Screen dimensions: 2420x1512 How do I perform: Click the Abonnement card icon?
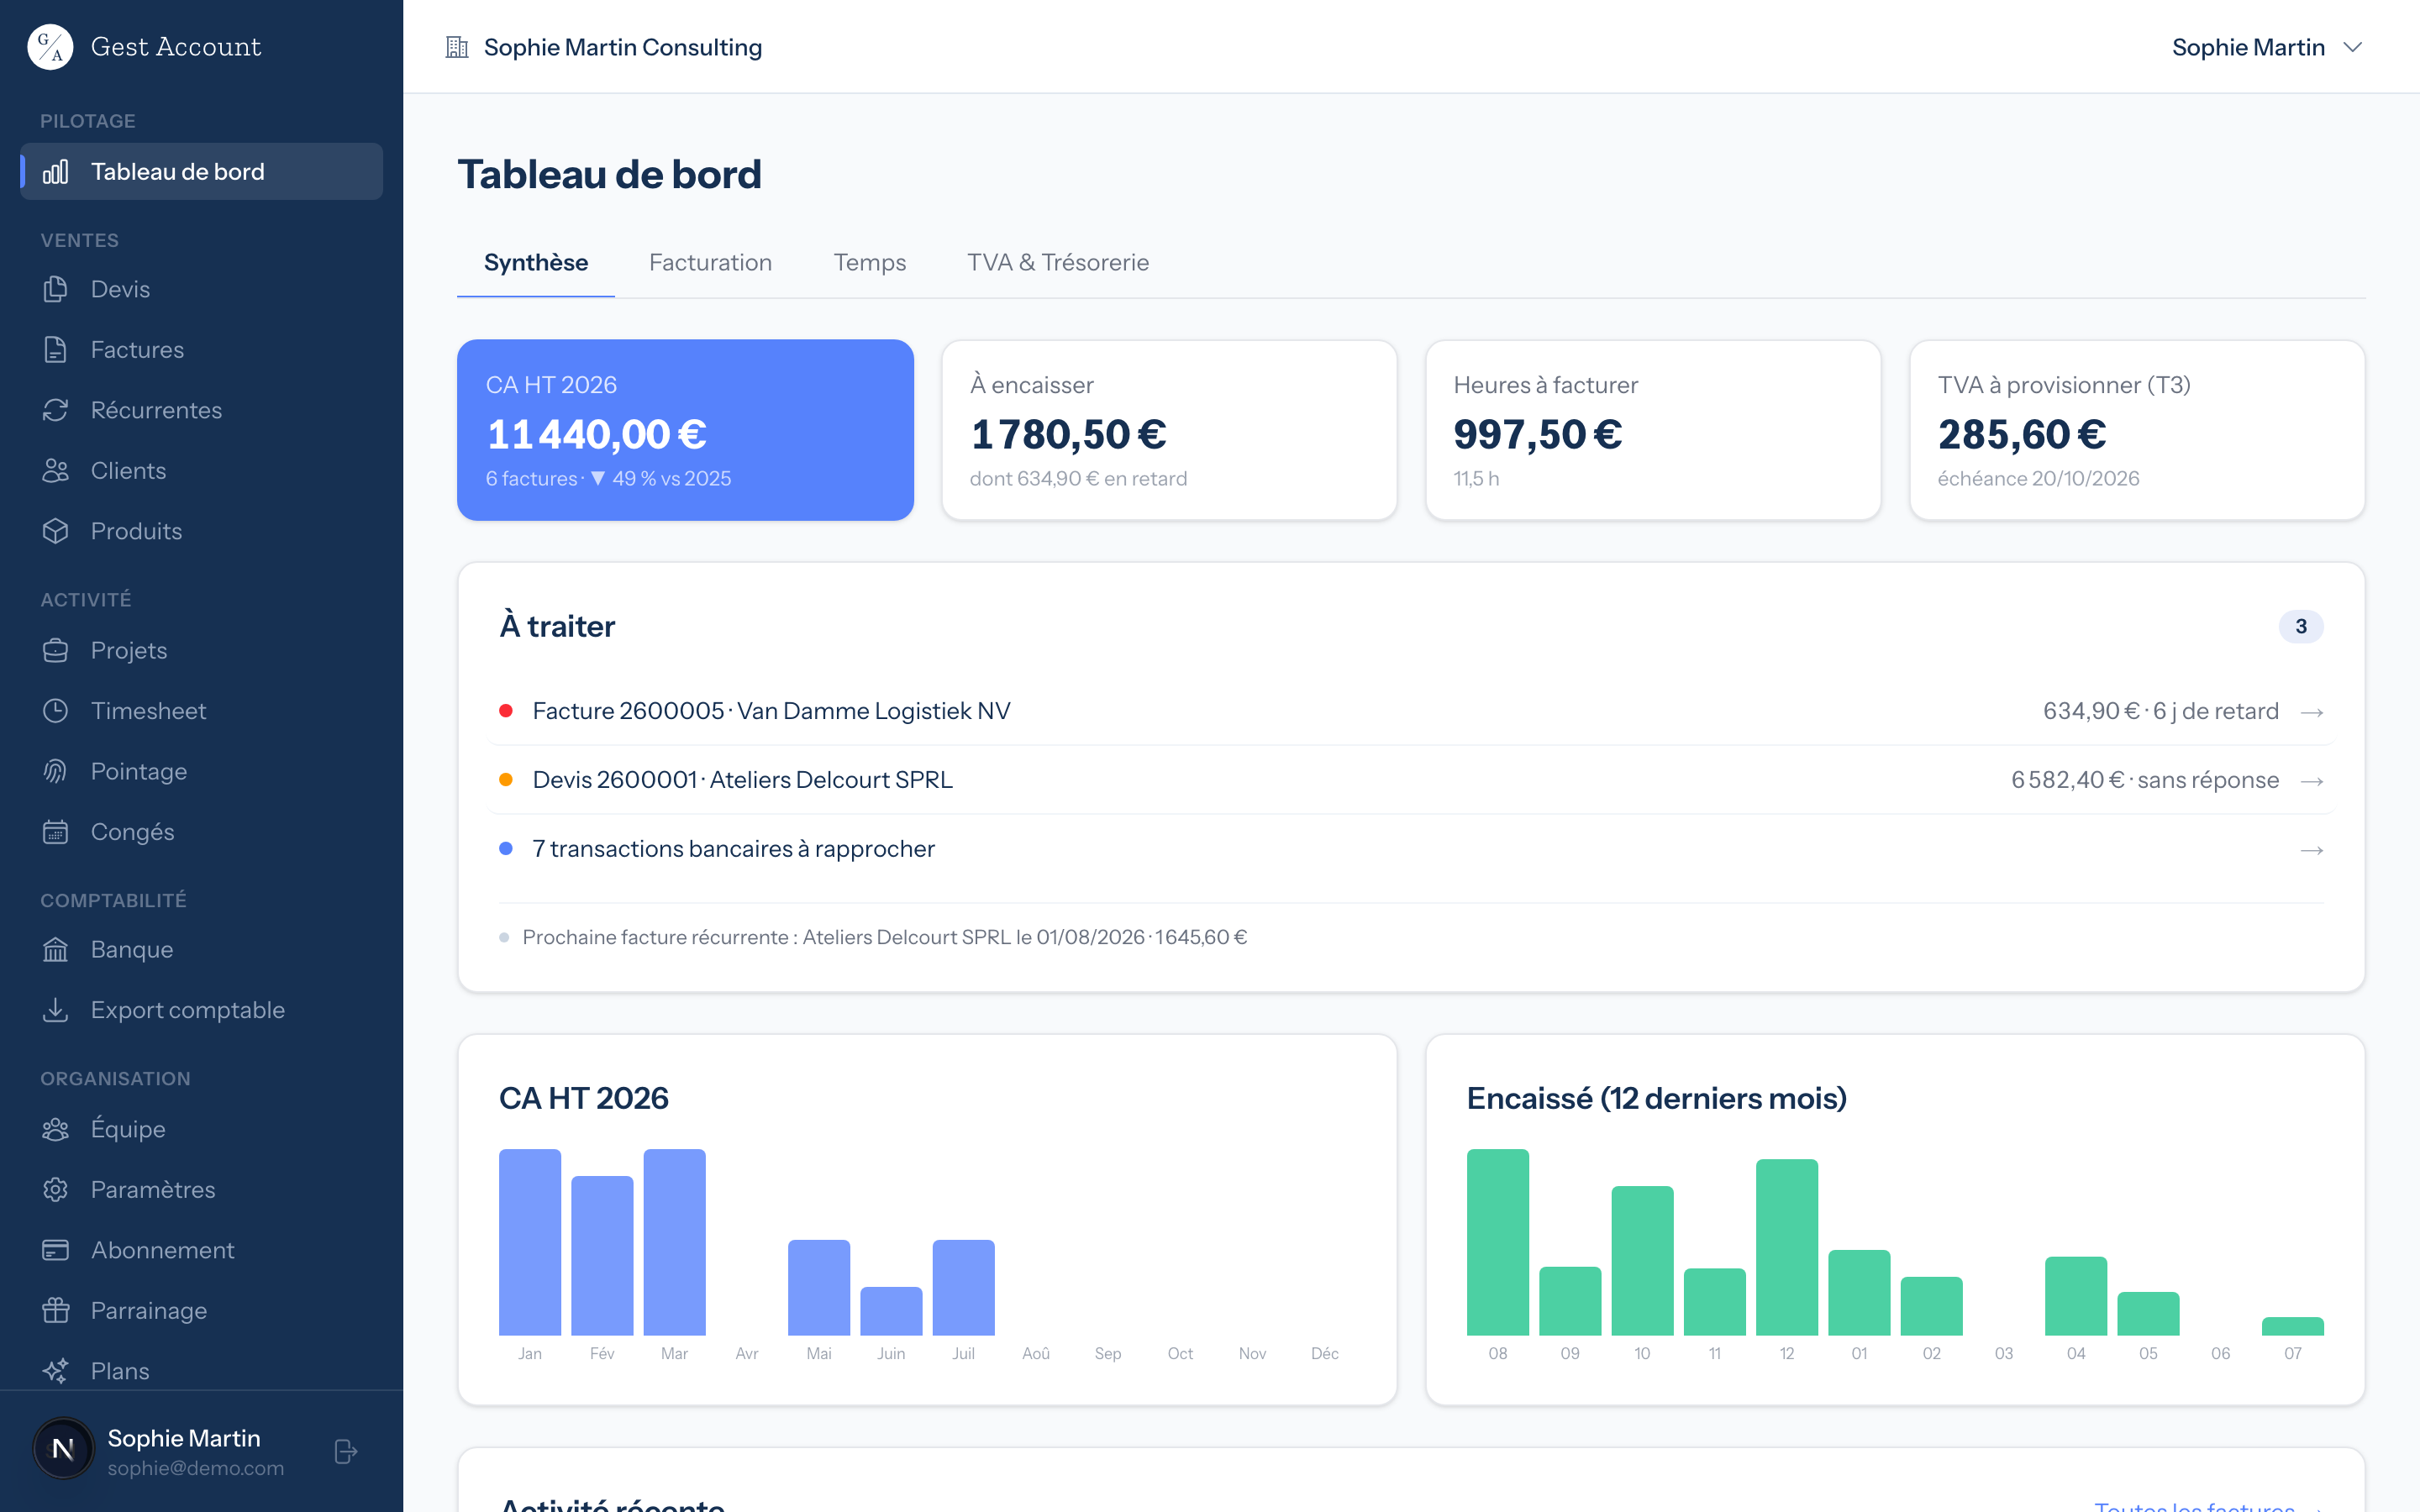[x=56, y=1250]
